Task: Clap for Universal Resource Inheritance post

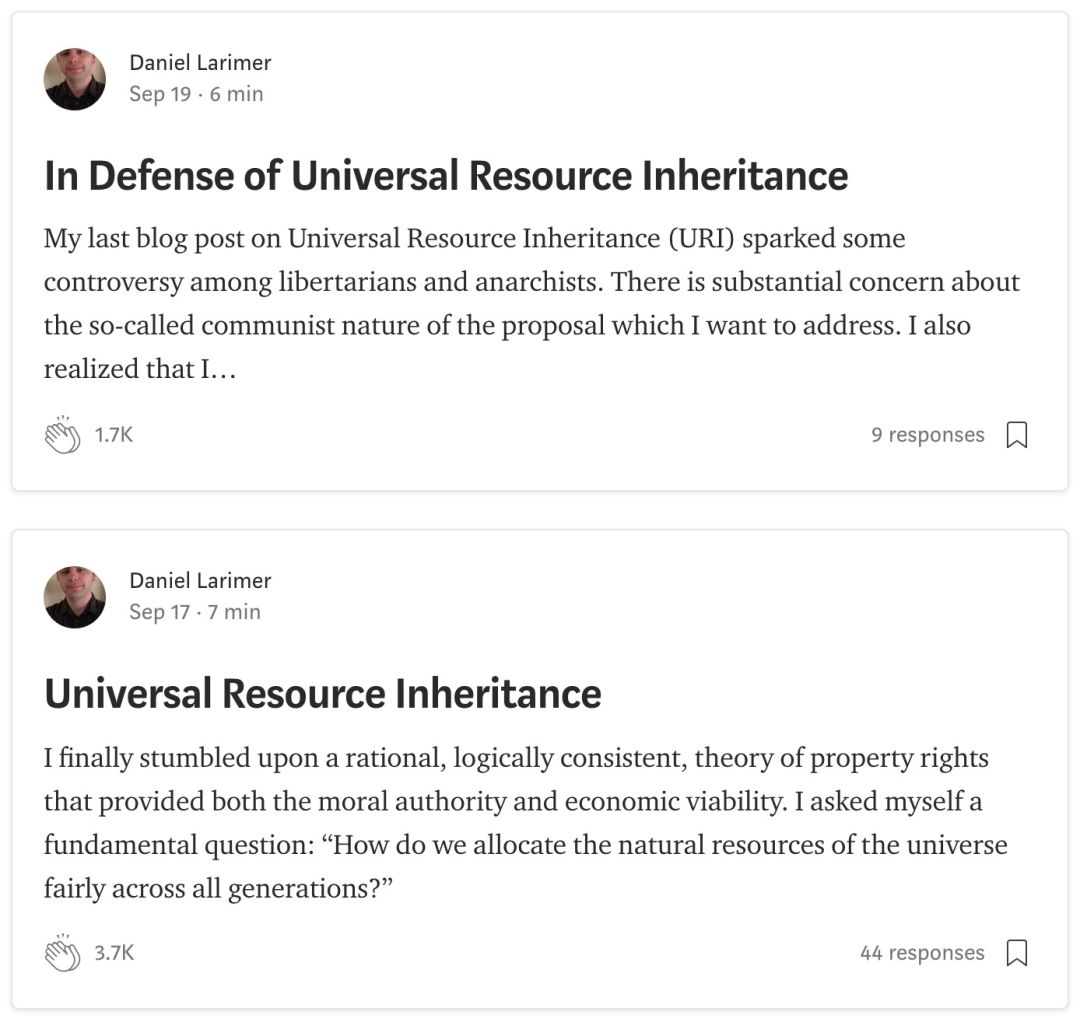Action: pyautogui.click(x=63, y=952)
